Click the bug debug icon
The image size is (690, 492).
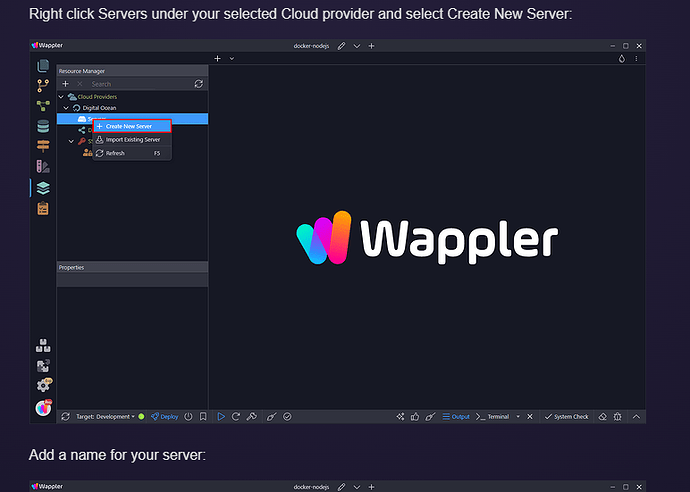(x=618, y=416)
